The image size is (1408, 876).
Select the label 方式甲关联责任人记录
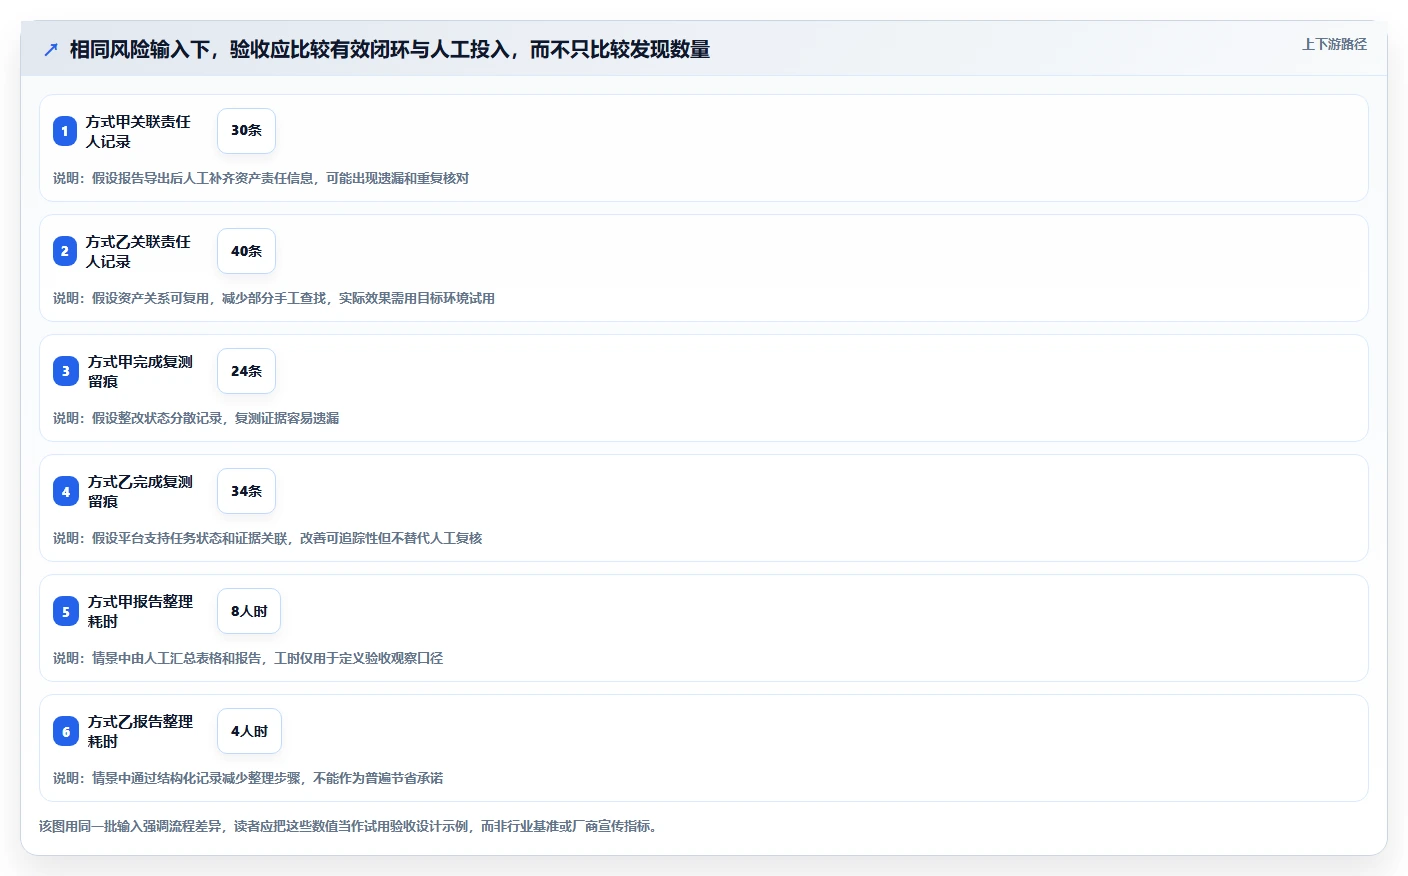[138, 131]
